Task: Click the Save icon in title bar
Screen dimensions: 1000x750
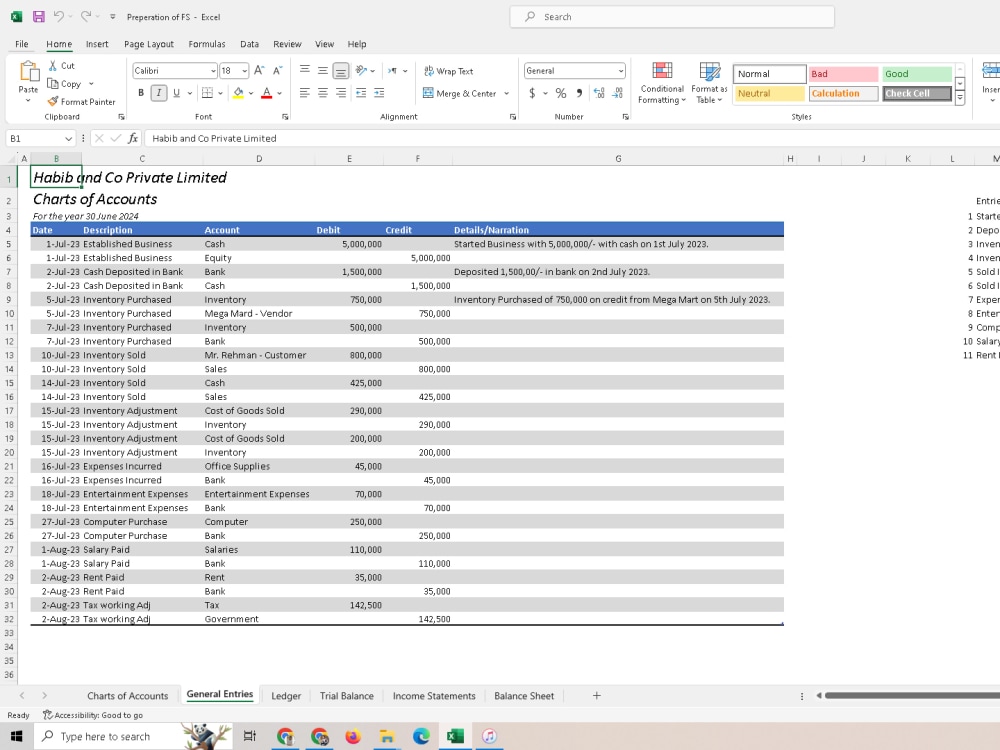Action: pyautogui.click(x=38, y=17)
